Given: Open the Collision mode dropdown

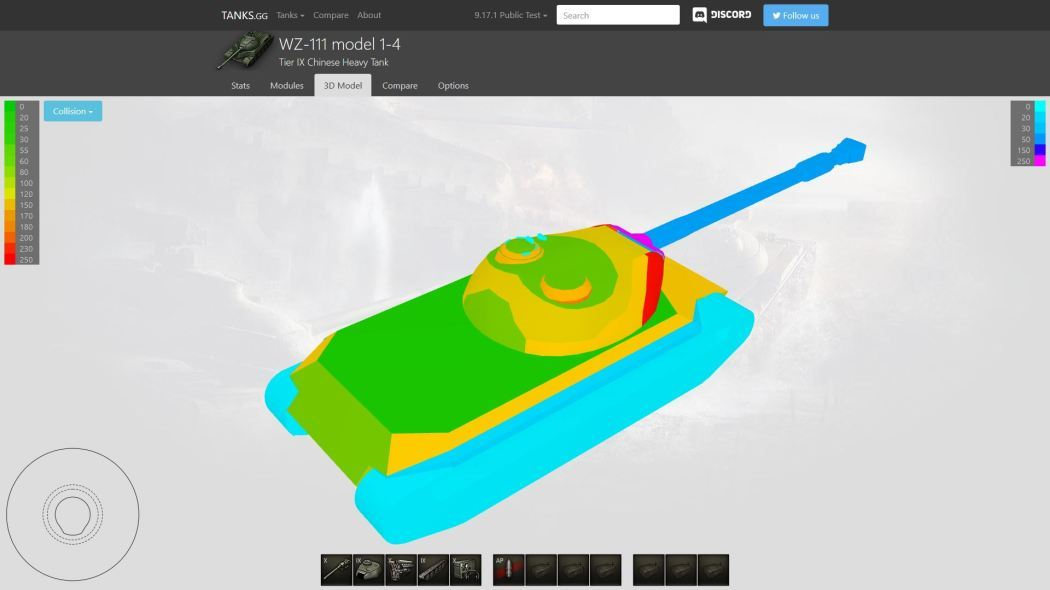Looking at the screenshot, I should 72,111.
